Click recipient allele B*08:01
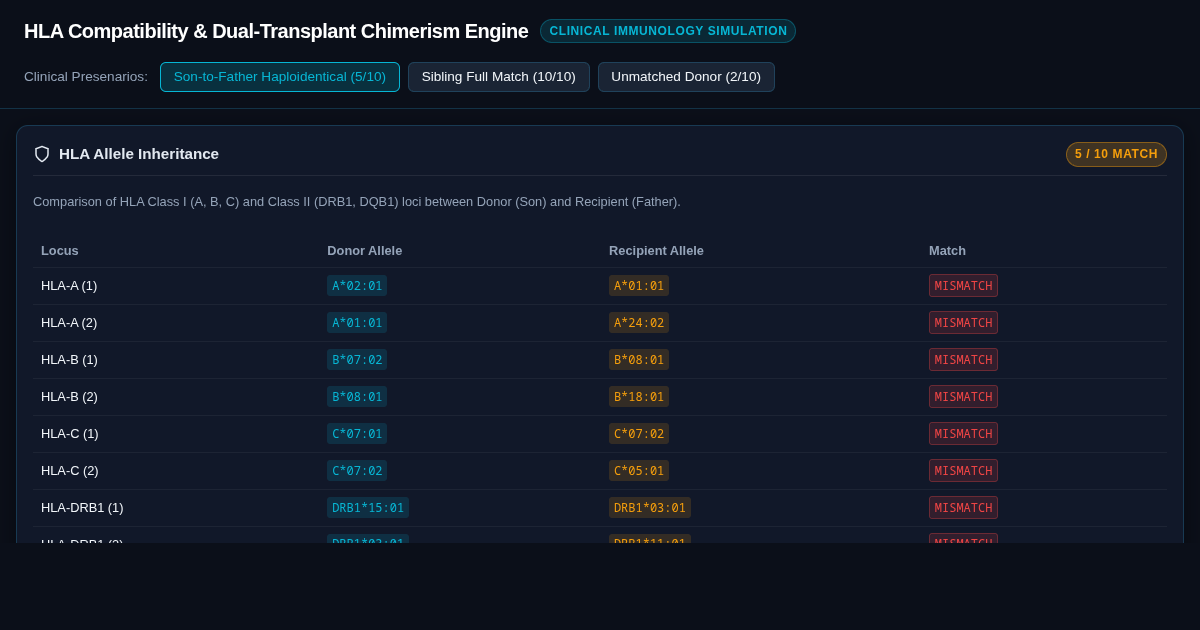Screen dimensions: 1200x630 [639, 360]
